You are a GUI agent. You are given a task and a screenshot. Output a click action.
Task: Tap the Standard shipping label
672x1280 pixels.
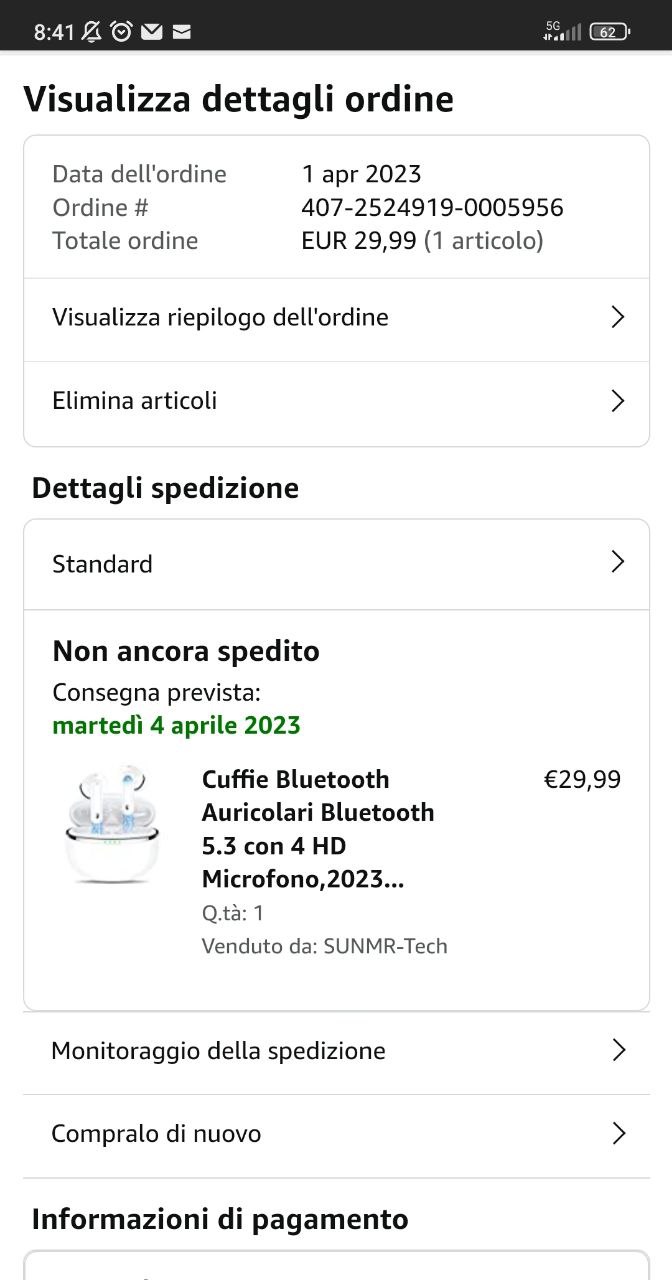click(x=102, y=564)
